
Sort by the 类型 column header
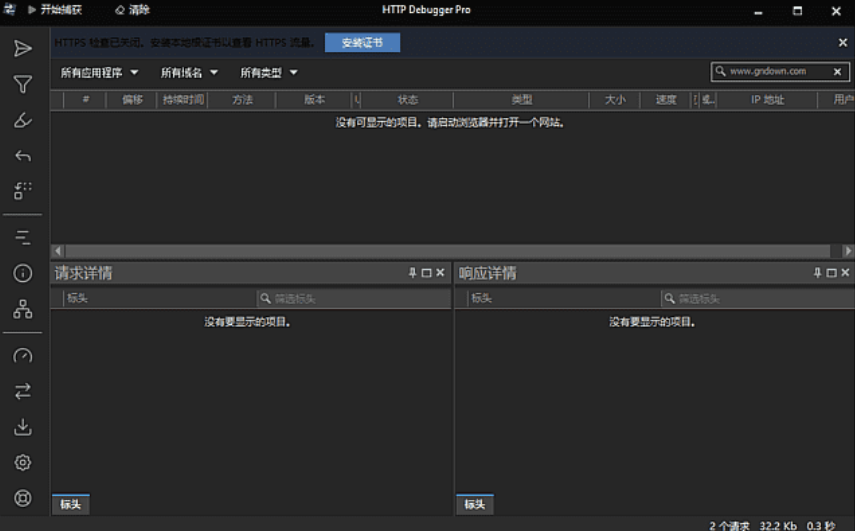[521, 100]
